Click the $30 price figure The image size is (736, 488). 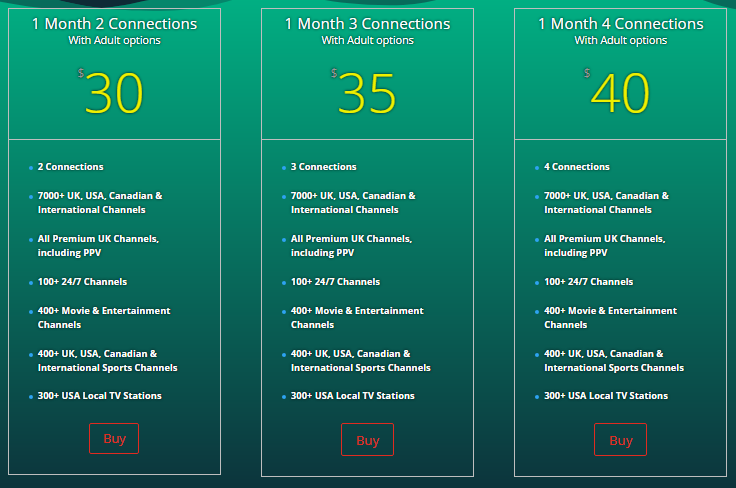tap(114, 93)
